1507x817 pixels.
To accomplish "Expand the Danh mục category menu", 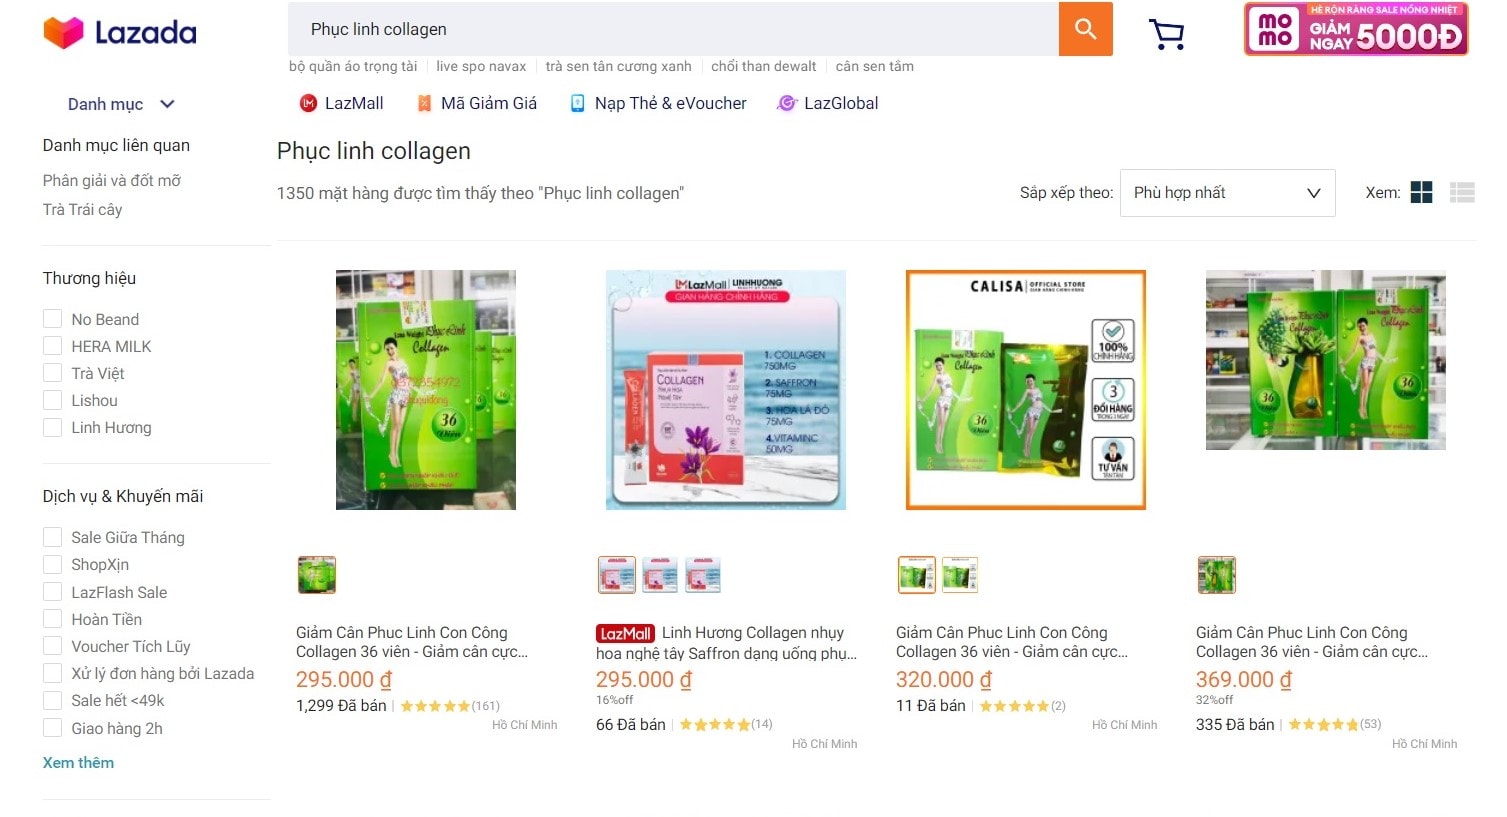I will 121,104.
